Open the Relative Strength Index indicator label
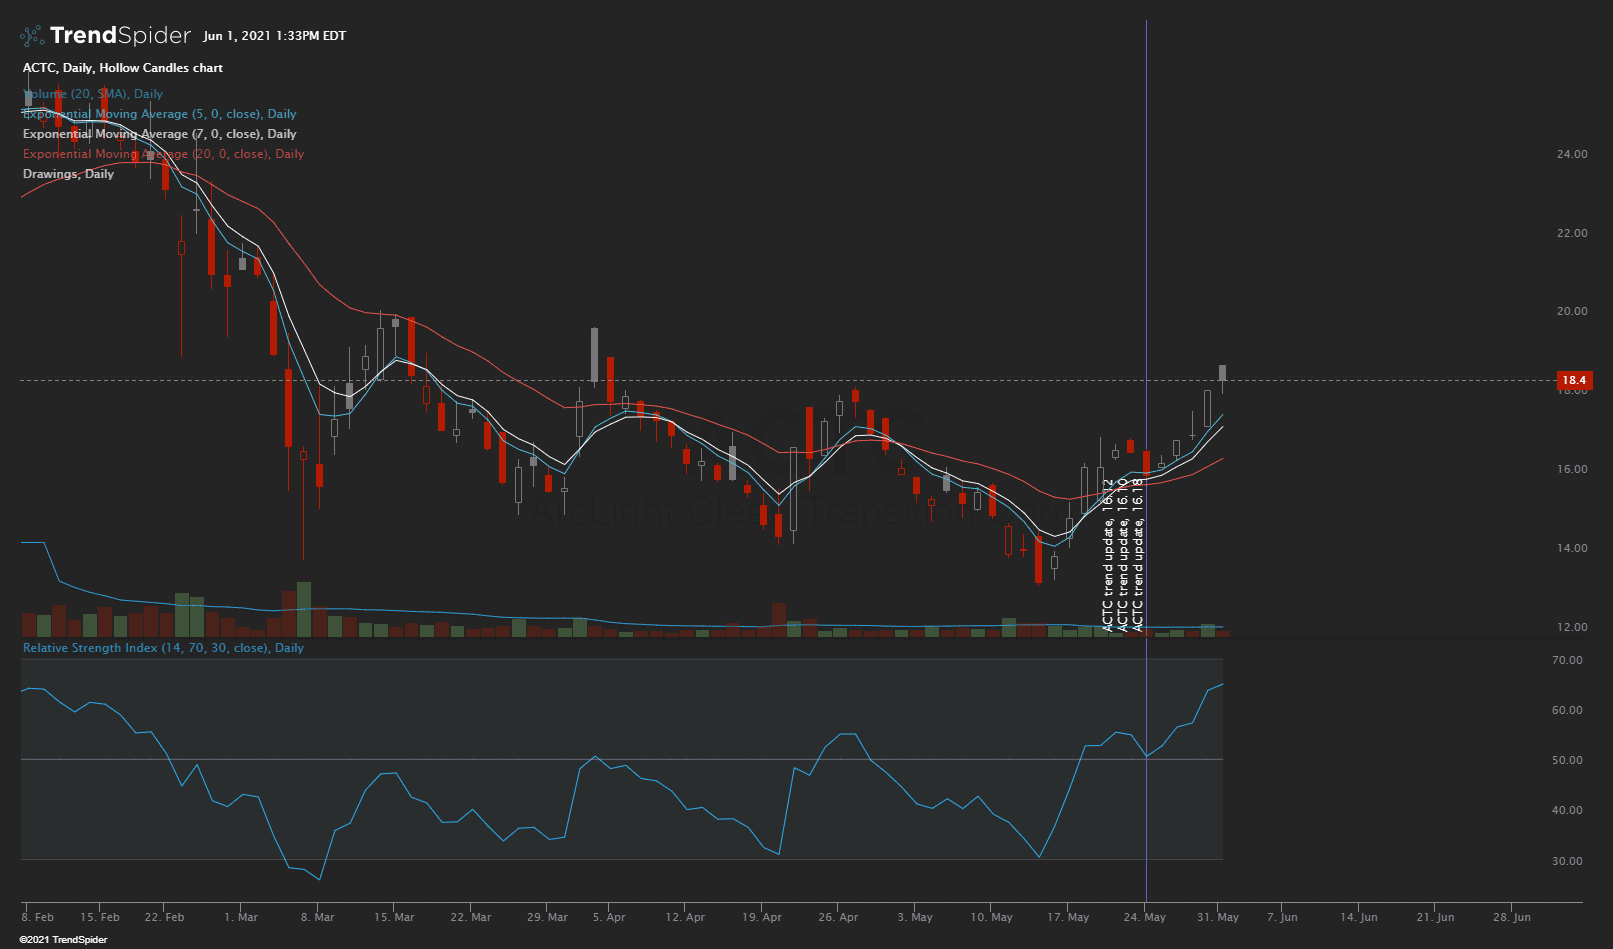 (x=163, y=648)
